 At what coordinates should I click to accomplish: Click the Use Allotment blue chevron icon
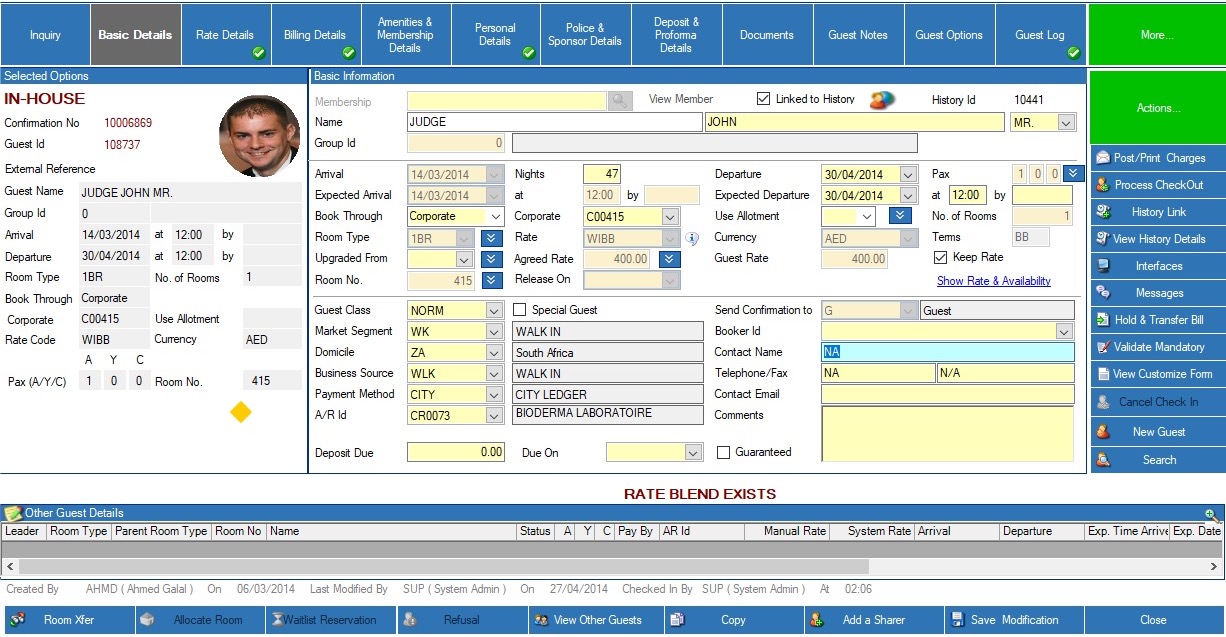pos(900,216)
